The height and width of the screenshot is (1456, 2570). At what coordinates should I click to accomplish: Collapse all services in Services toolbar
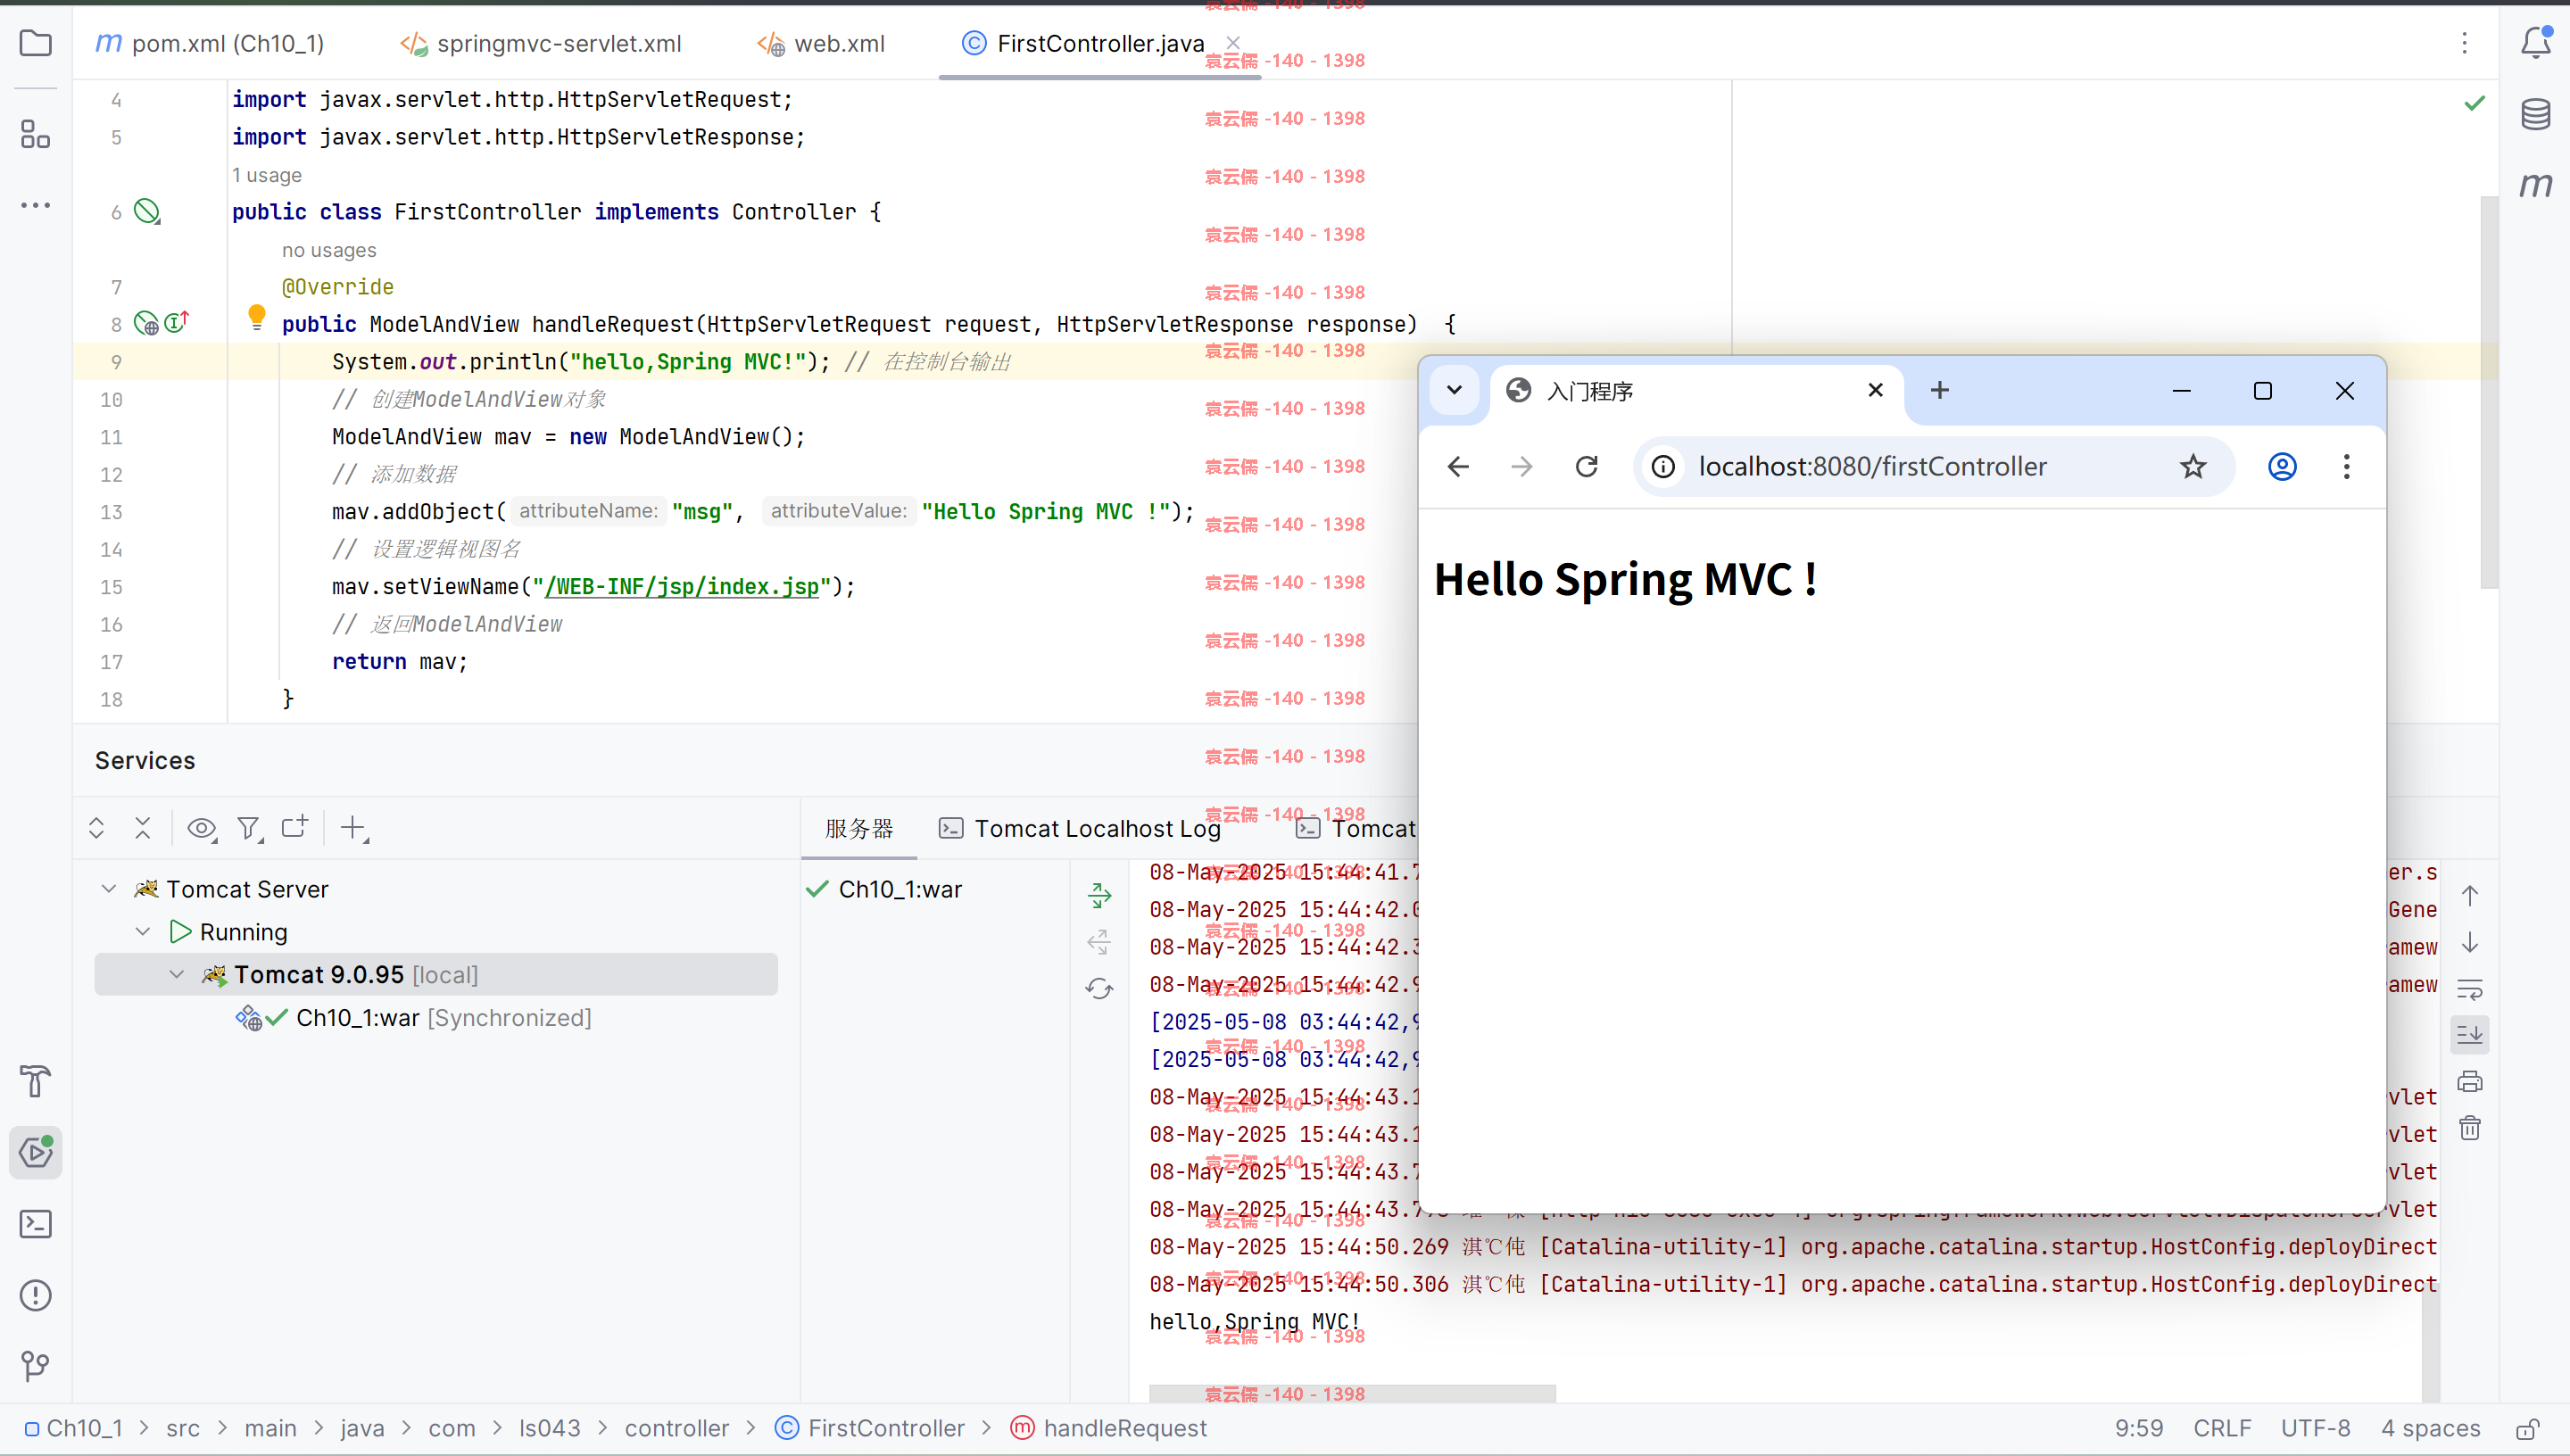pos(143,828)
